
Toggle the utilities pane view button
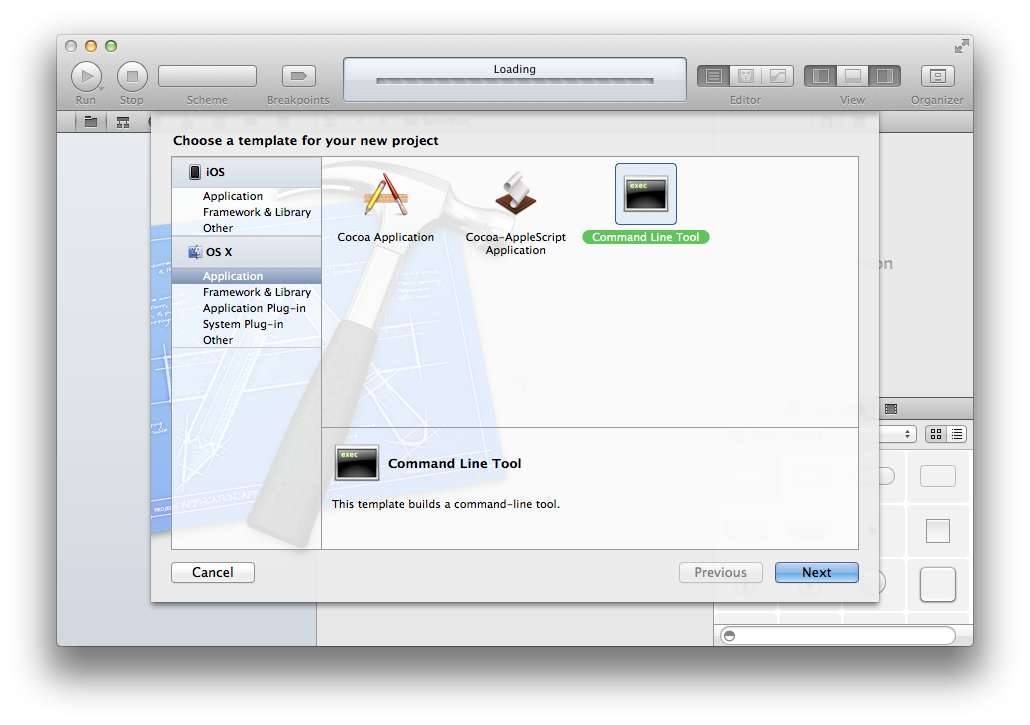884,76
